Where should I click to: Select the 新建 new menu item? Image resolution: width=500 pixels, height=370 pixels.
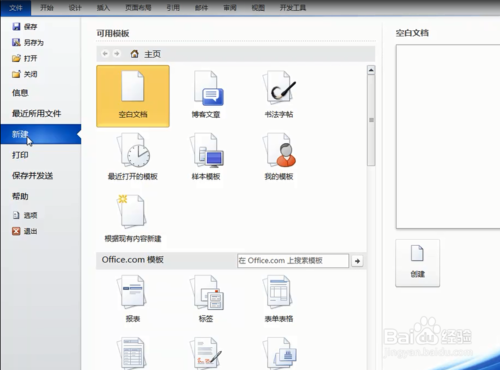[41, 134]
